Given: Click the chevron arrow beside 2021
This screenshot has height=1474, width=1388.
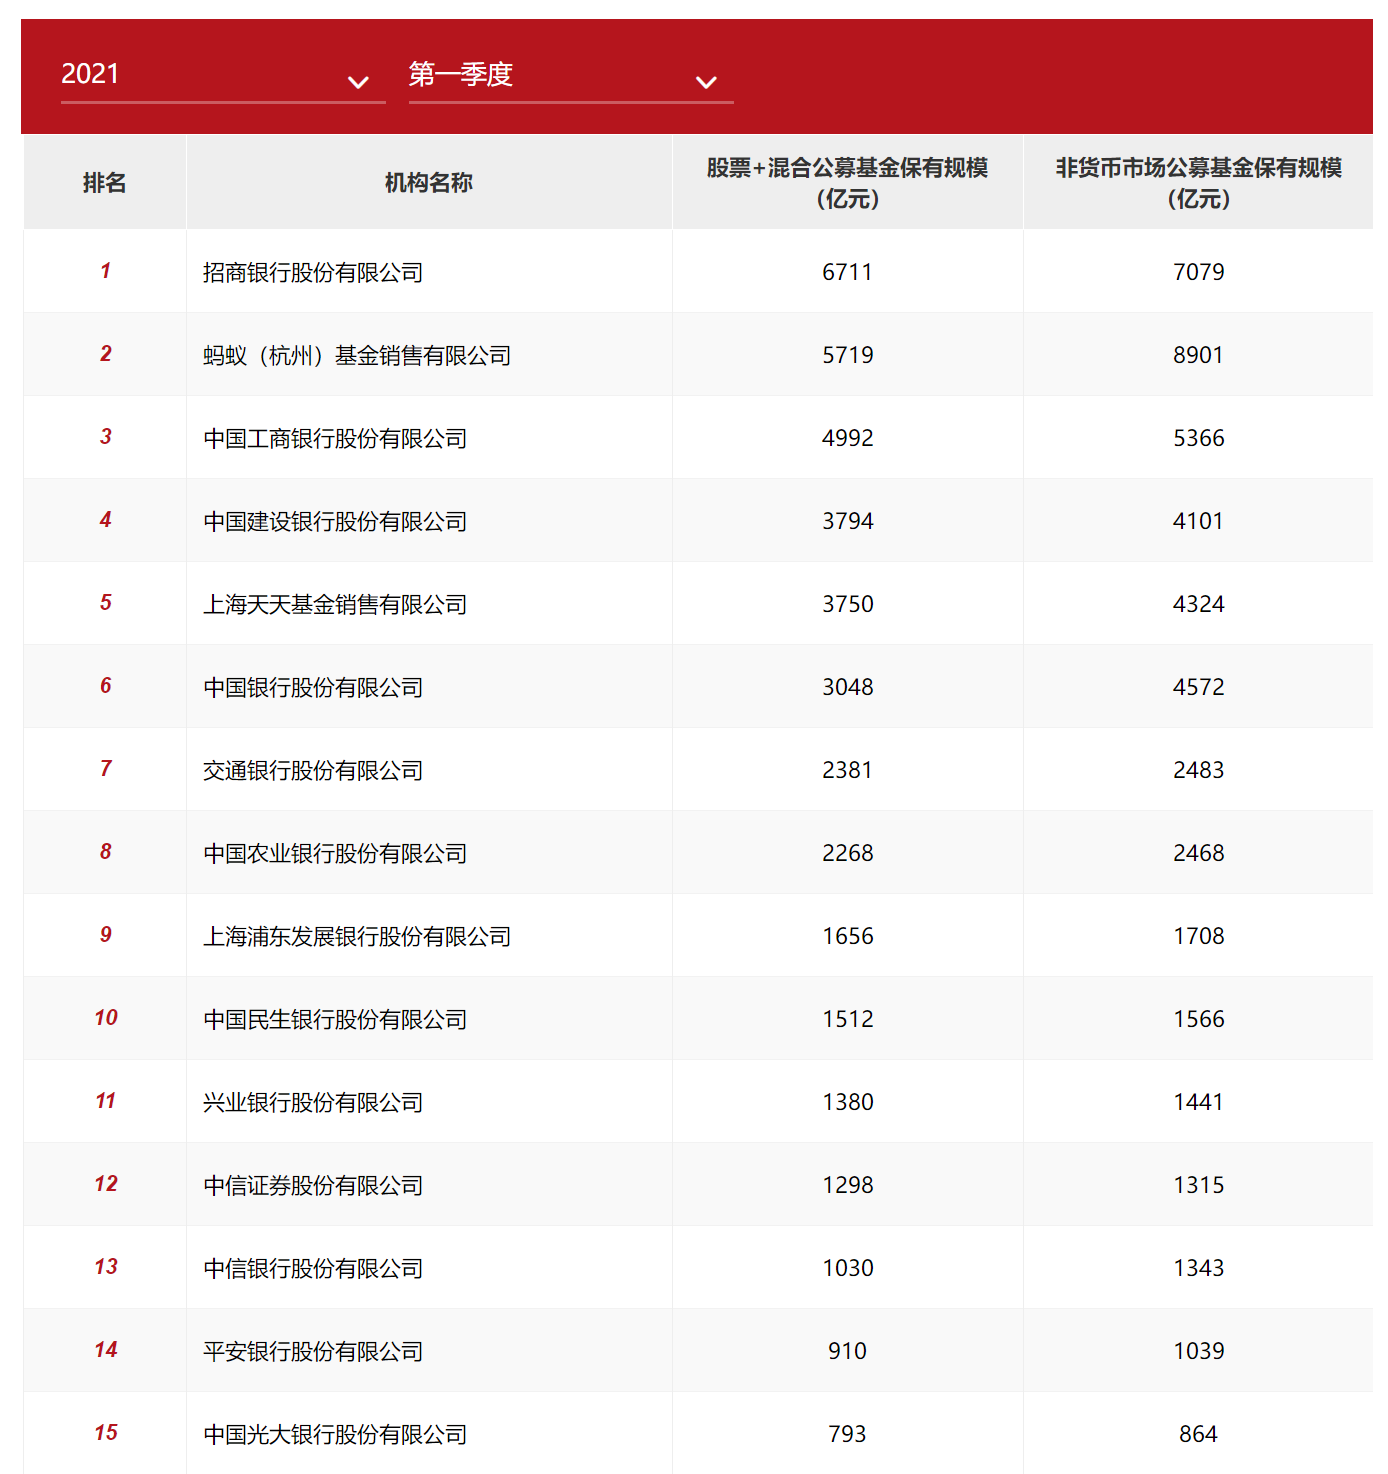Looking at the screenshot, I should pos(358,82).
